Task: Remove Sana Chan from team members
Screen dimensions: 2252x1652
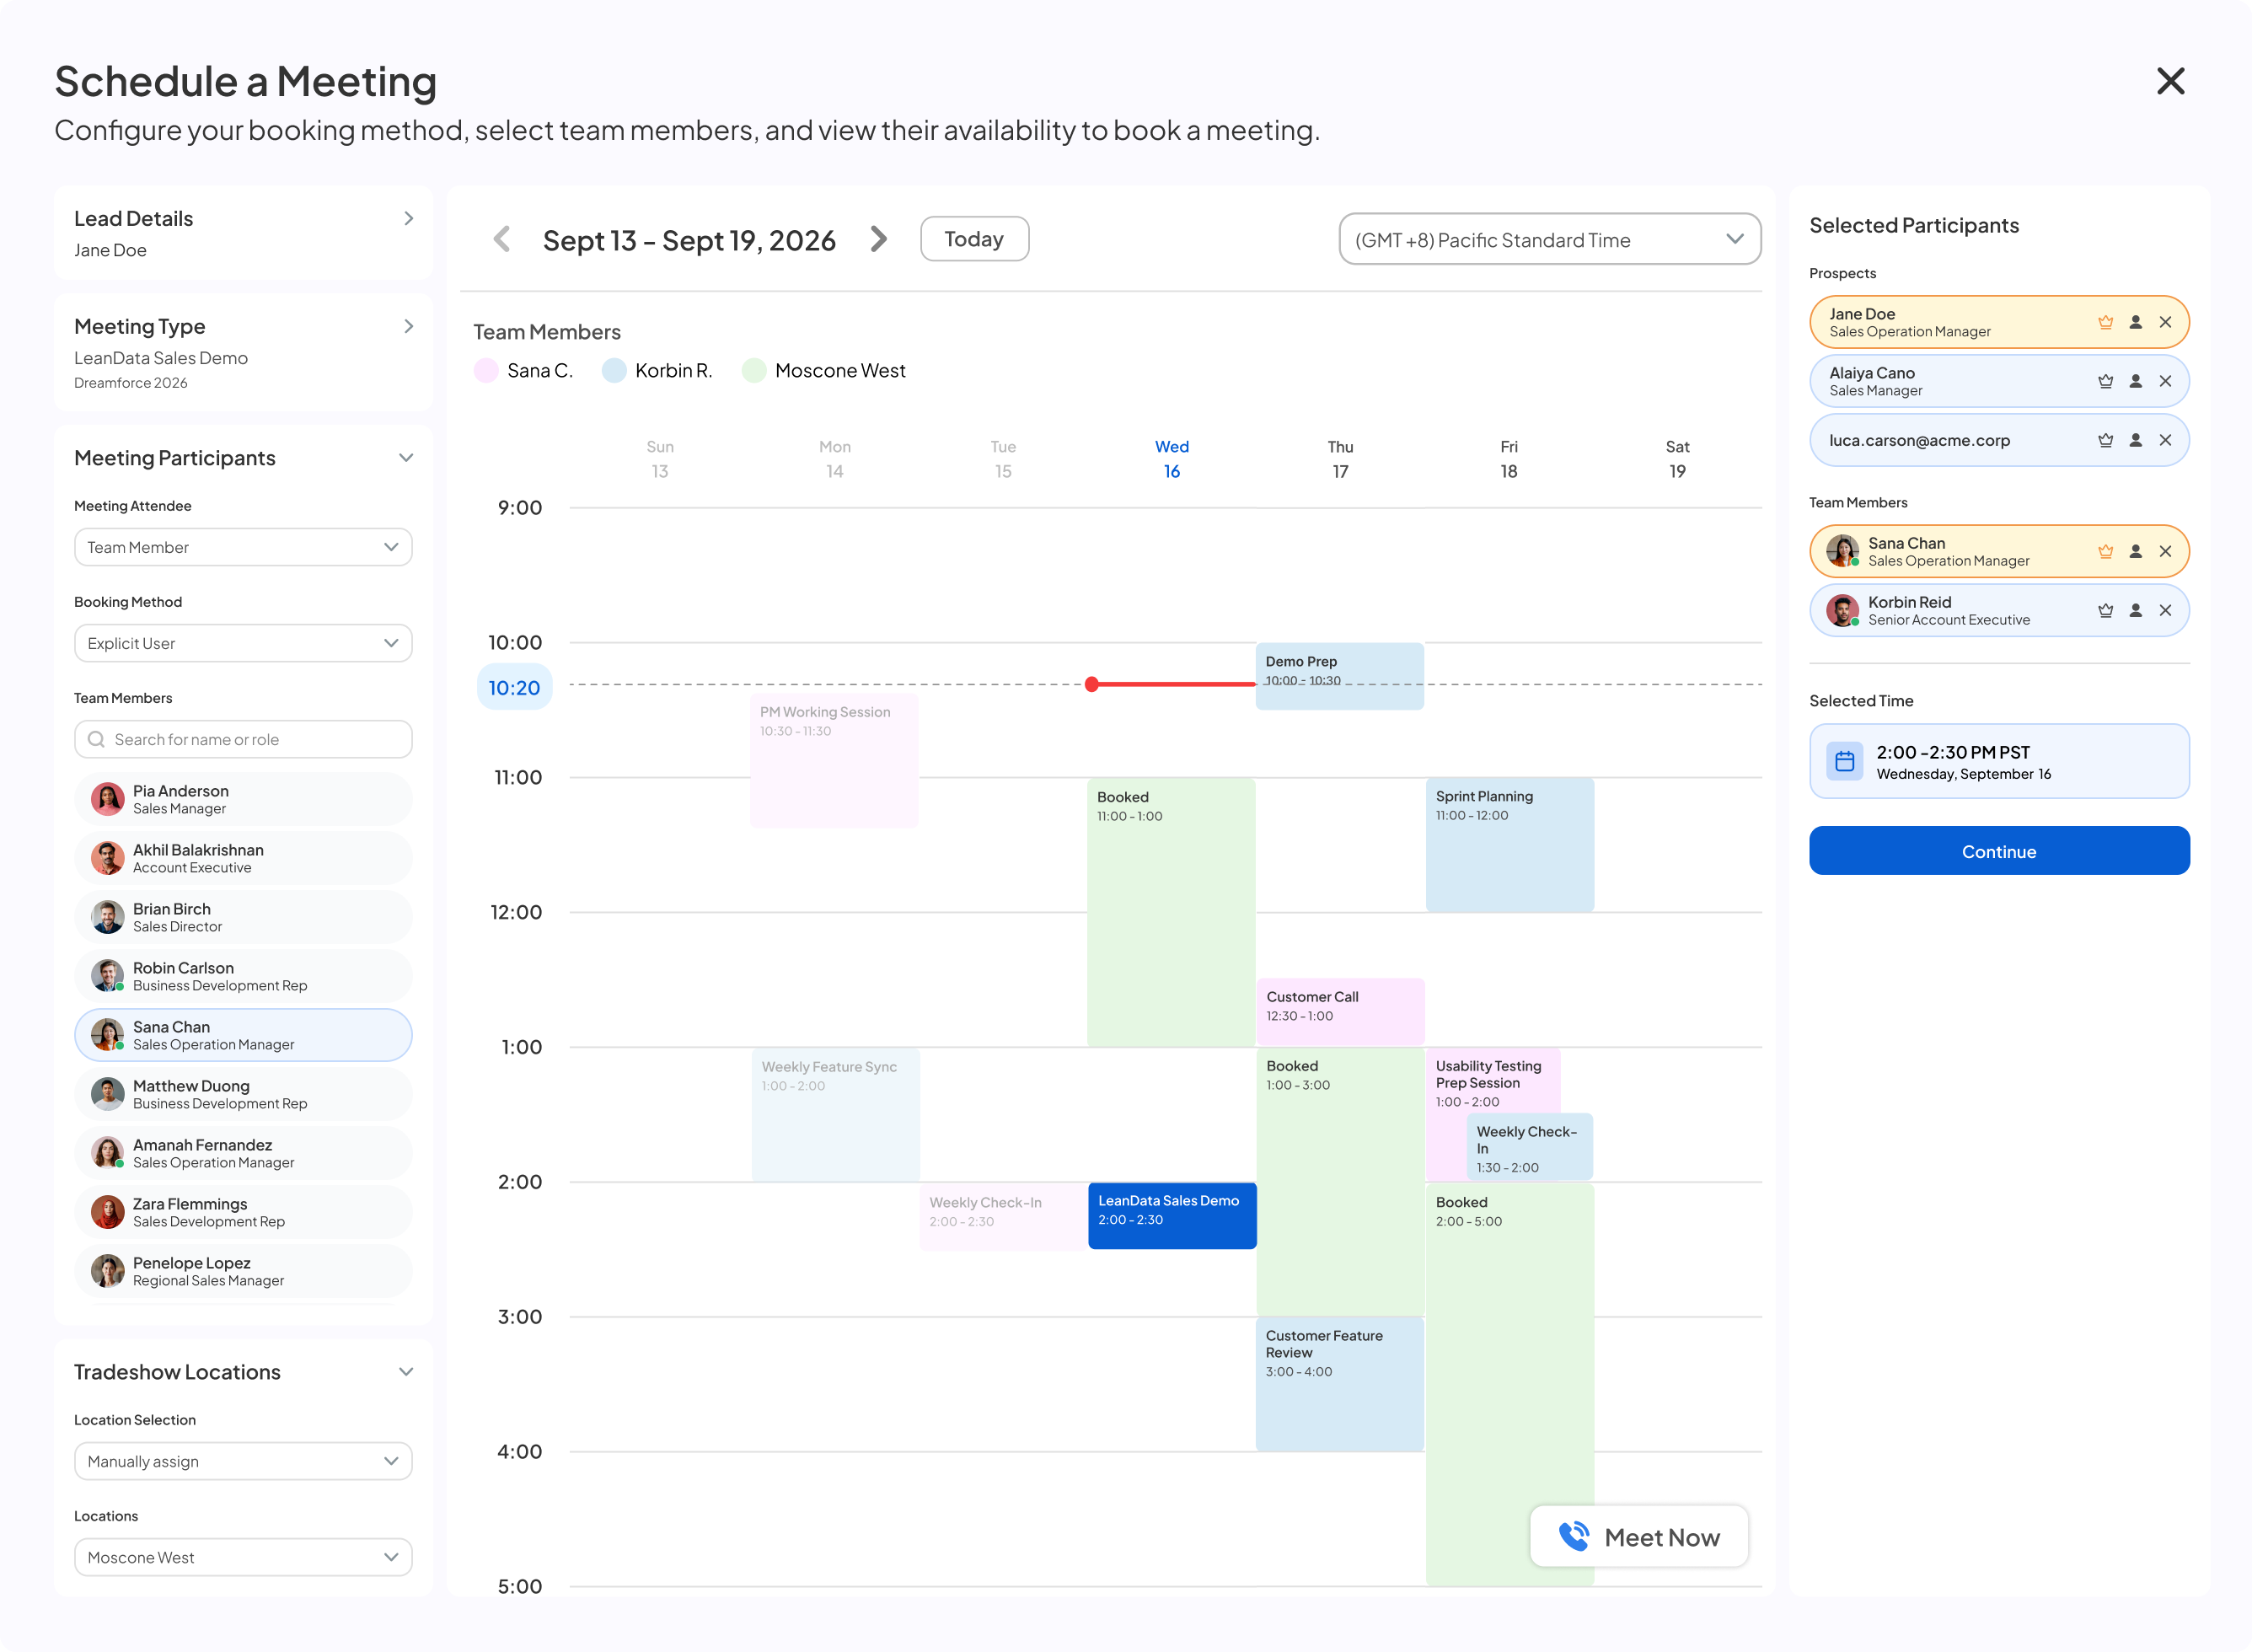Action: tap(2165, 551)
